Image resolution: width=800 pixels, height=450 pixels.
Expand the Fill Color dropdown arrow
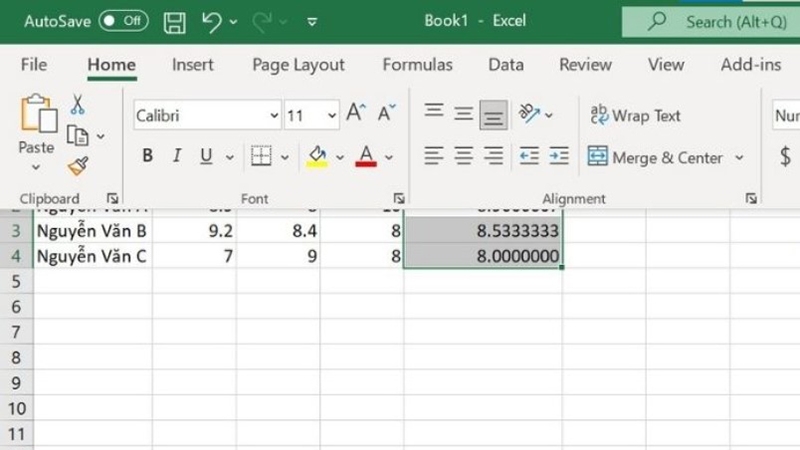340,157
